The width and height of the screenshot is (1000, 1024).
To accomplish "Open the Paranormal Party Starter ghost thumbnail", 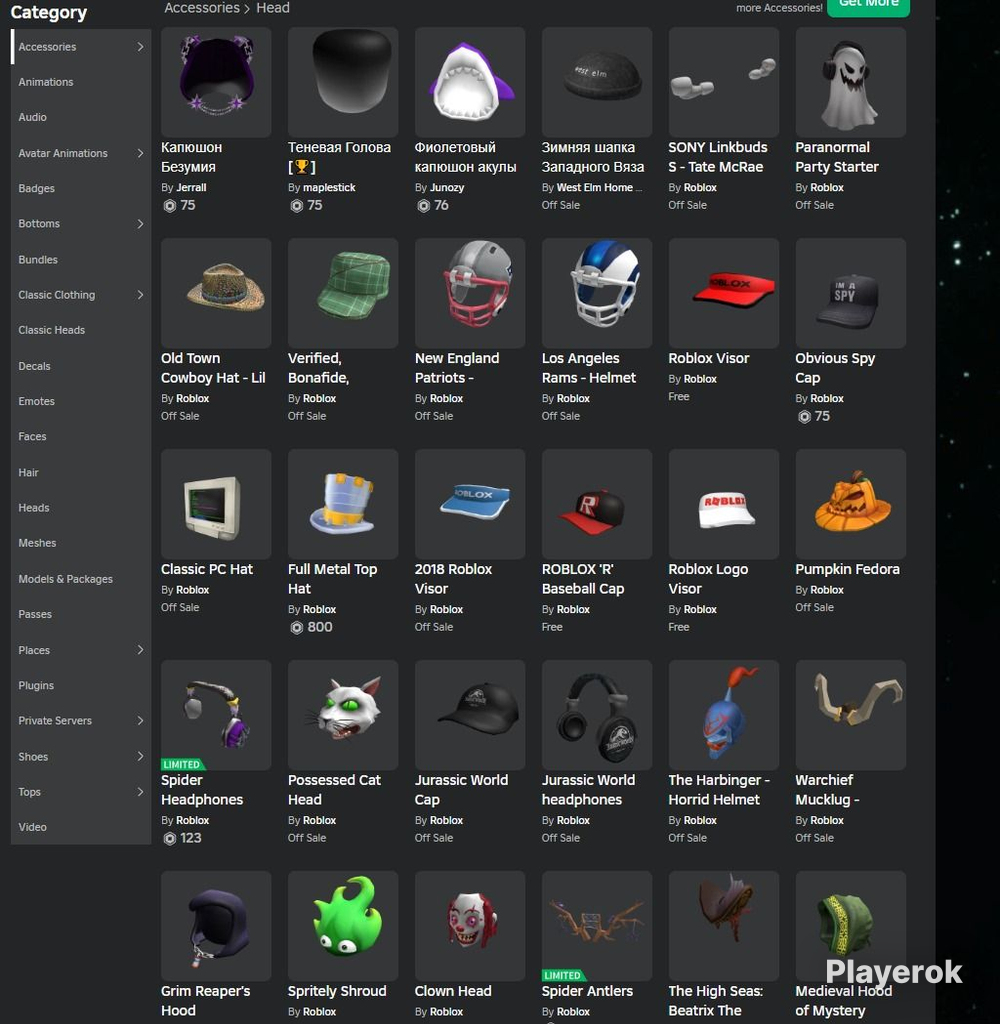I will 850,82.
